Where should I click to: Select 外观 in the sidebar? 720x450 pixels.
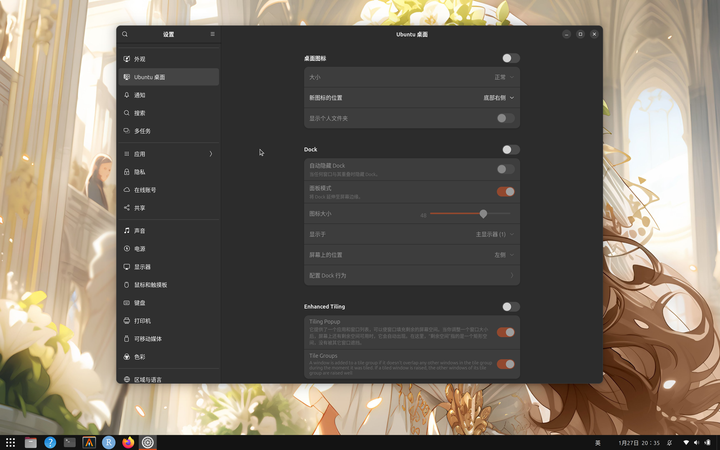169,59
